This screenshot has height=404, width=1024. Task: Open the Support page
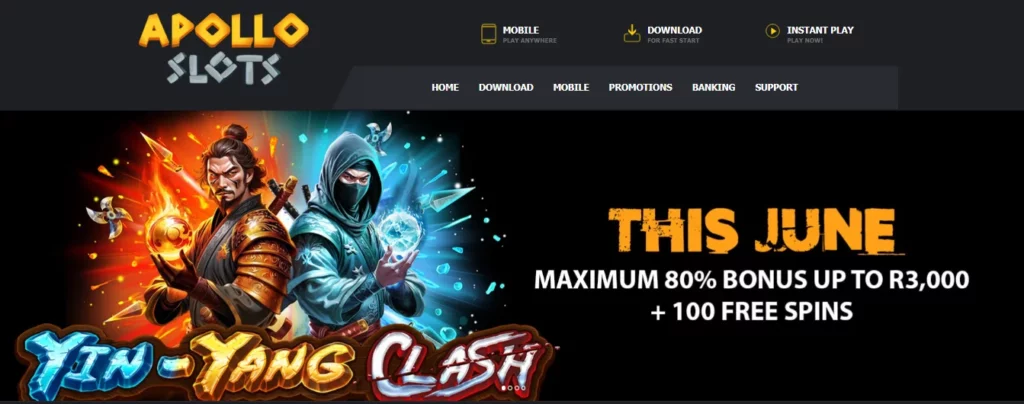[x=776, y=87]
